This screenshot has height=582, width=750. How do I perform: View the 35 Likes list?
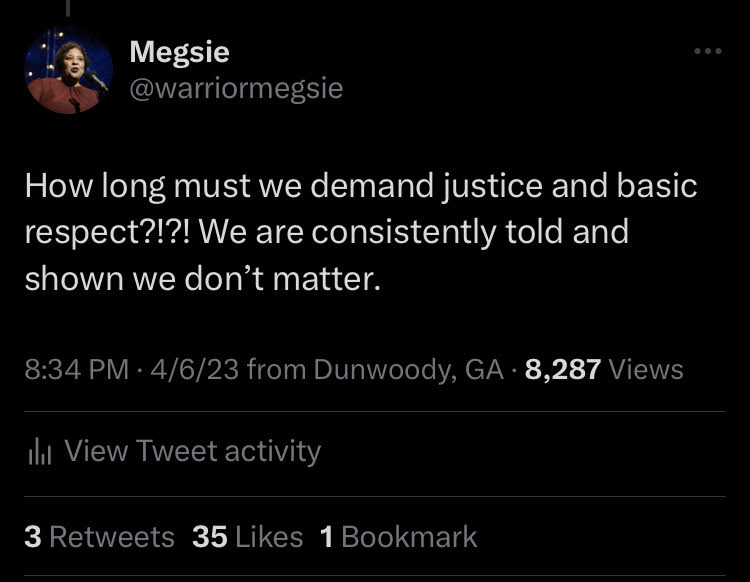(x=247, y=537)
